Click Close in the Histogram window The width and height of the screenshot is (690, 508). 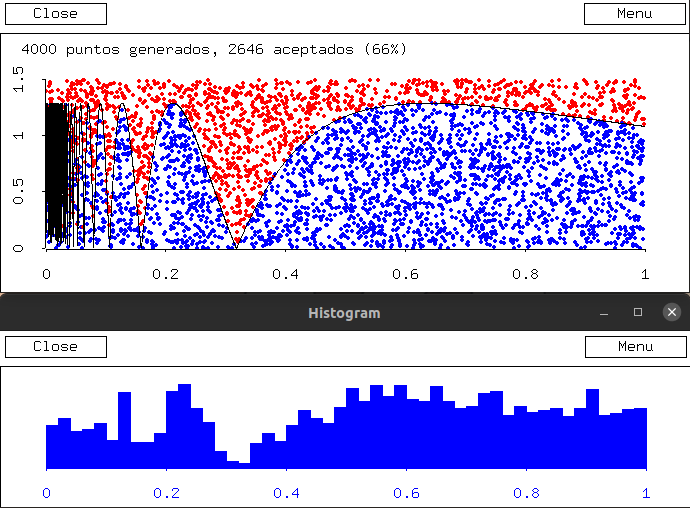tap(56, 347)
